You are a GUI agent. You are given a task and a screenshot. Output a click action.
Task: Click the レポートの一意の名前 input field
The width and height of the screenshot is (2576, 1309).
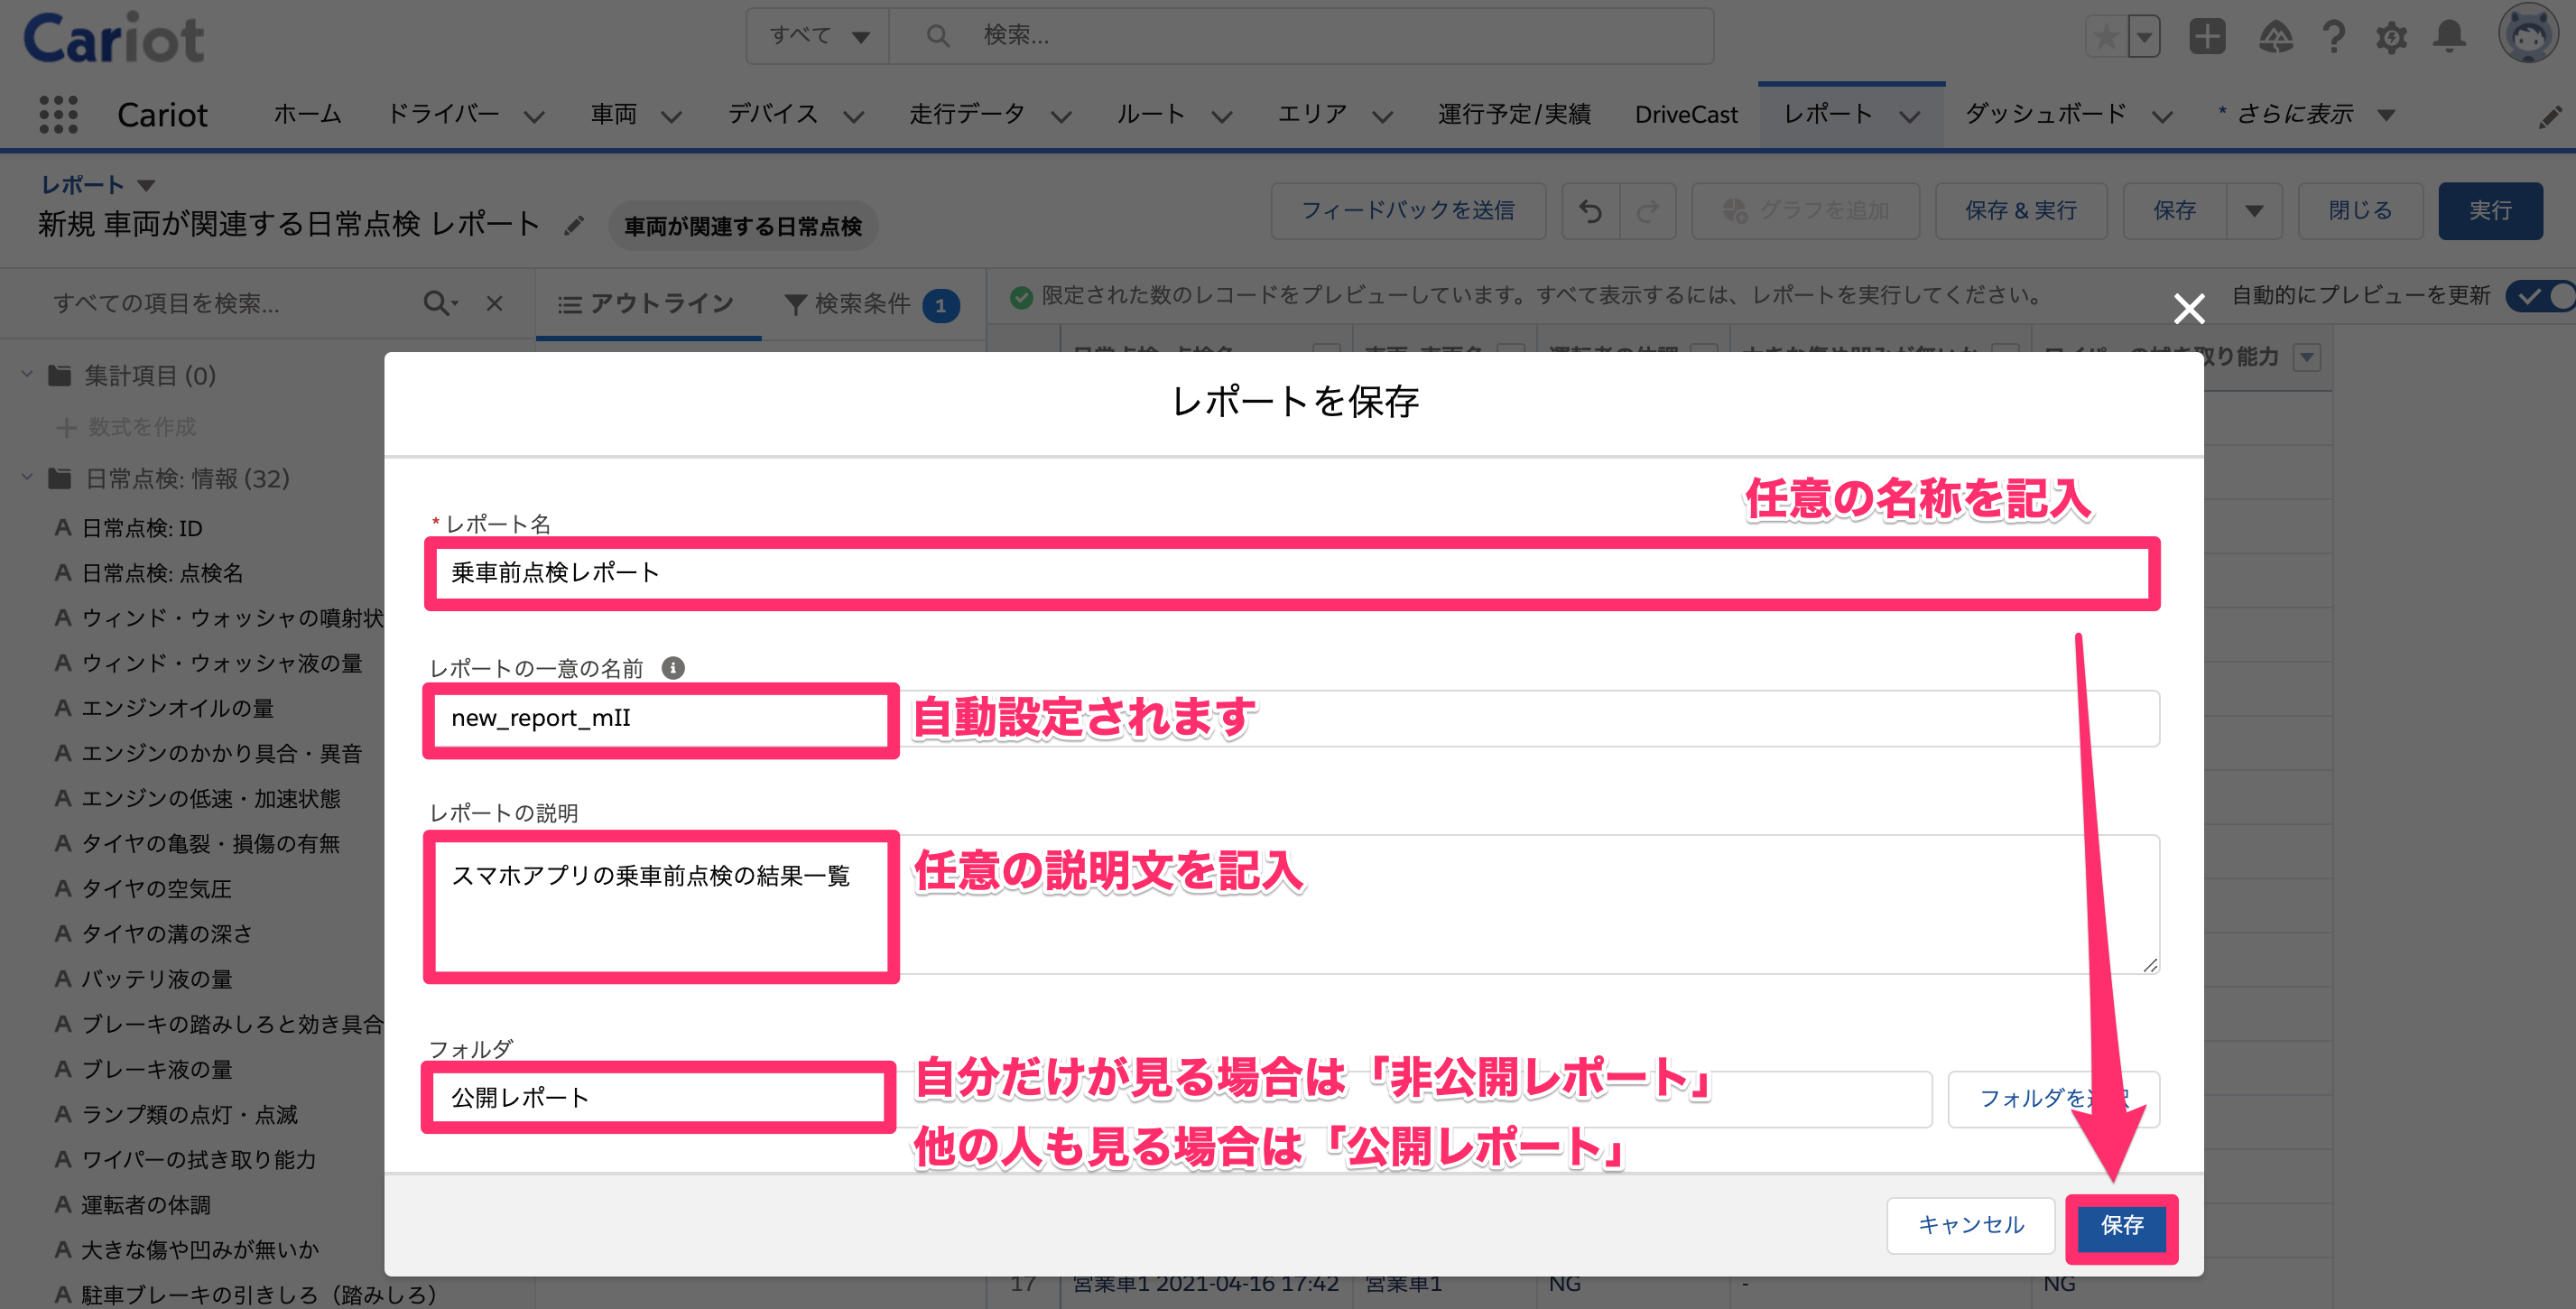click(x=1294, y=718)
